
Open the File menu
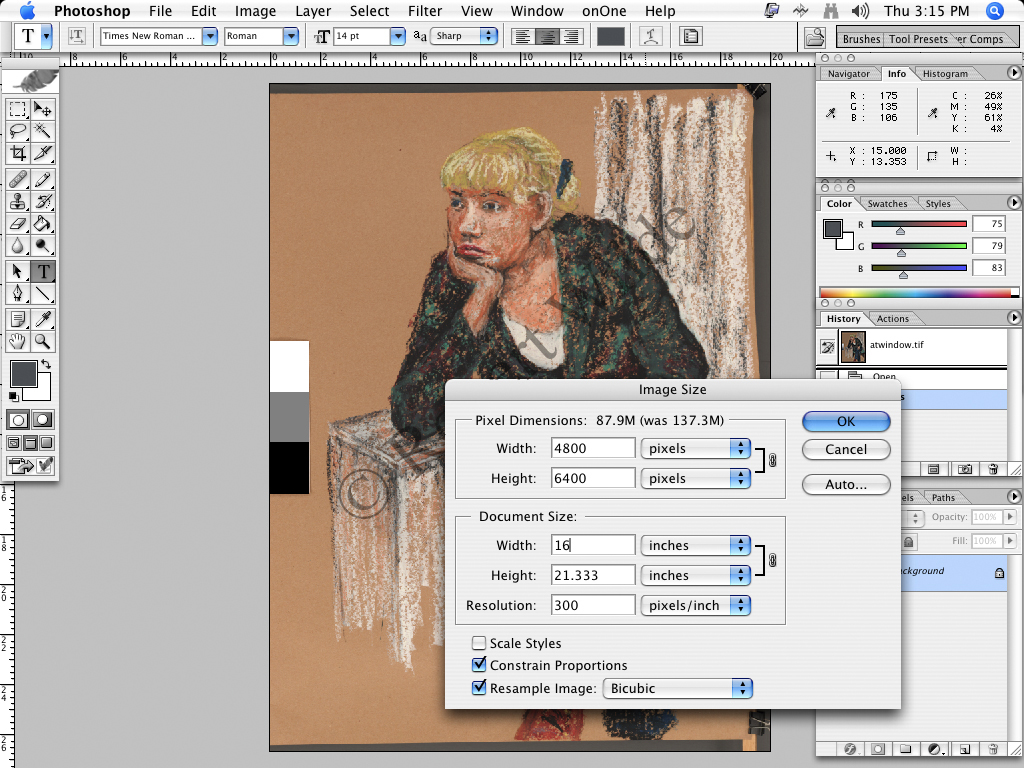160,11
